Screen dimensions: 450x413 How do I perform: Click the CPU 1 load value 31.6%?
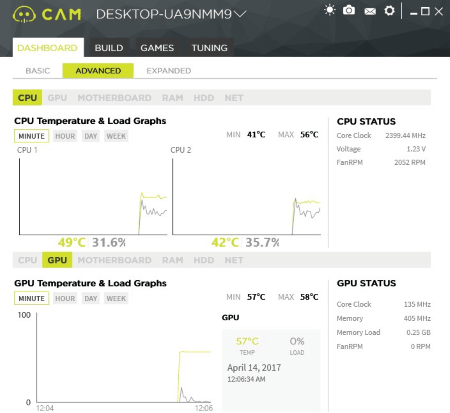pyautogui.click(x=109, y=242)
